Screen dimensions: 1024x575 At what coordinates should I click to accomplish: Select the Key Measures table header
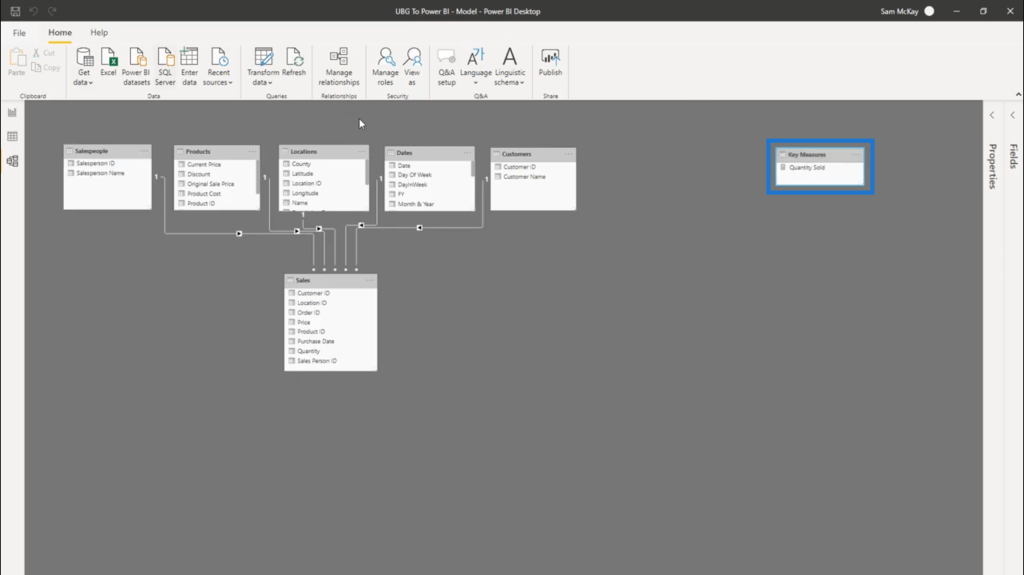pos(820,155)
